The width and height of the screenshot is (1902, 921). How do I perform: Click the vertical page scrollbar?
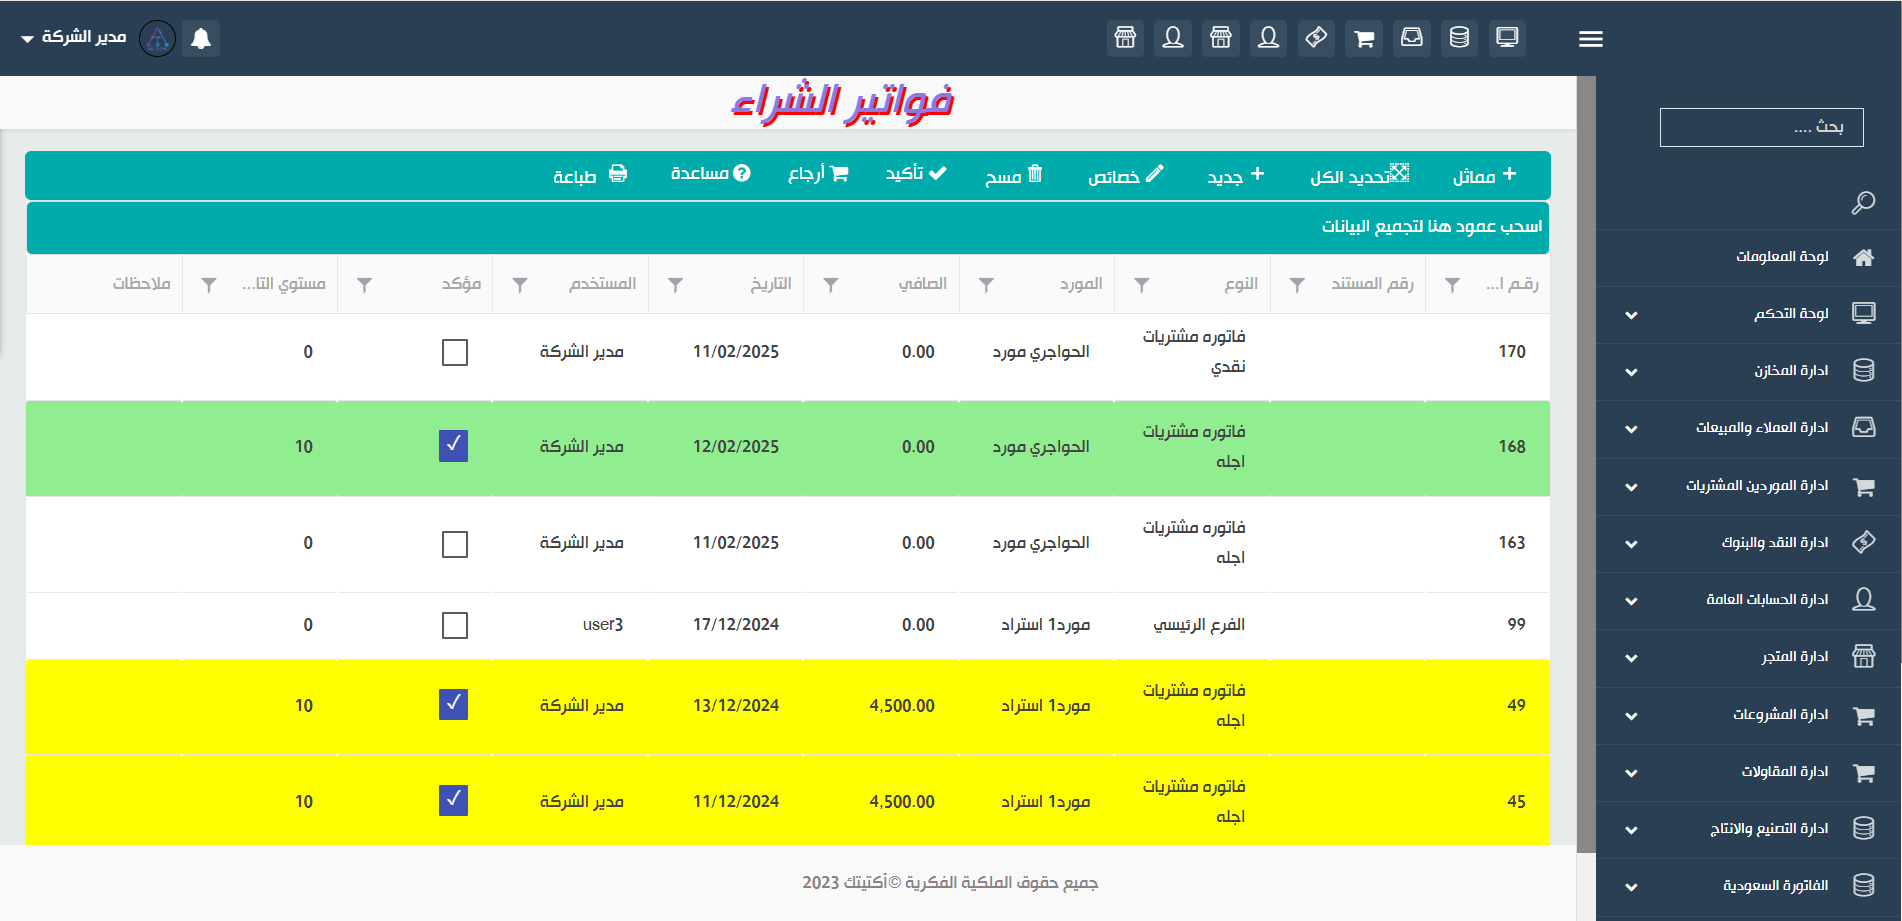pos(1586,465)
